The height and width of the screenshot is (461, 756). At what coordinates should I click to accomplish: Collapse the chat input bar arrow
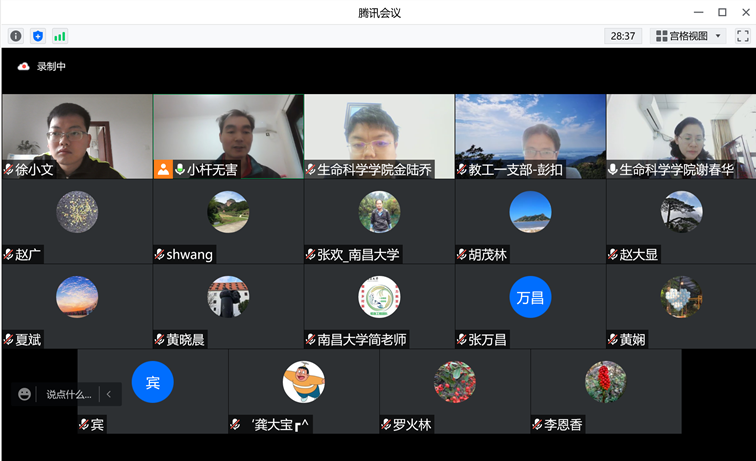pos(109,394)
